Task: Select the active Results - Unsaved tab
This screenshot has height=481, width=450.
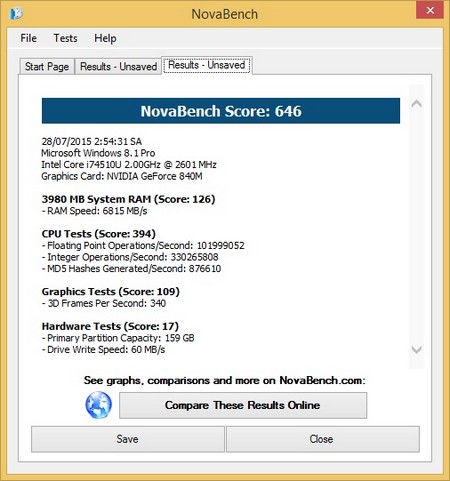Action: click(207, 65)
